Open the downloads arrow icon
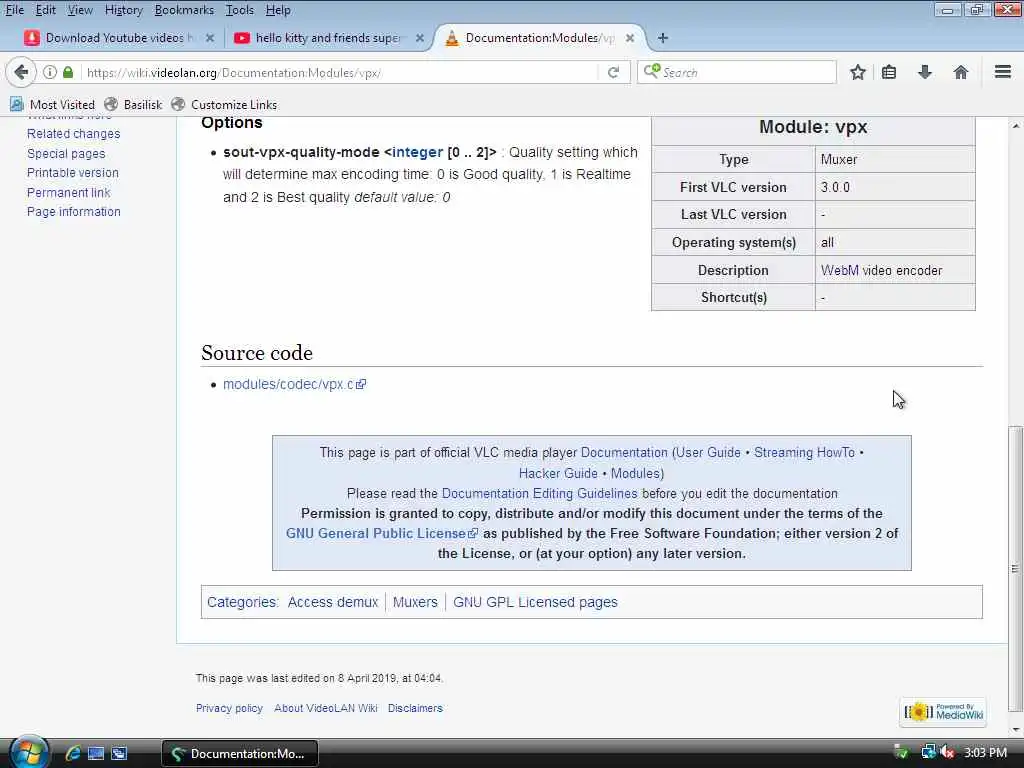Viewport: 1024px width, 768px height. 924,72
